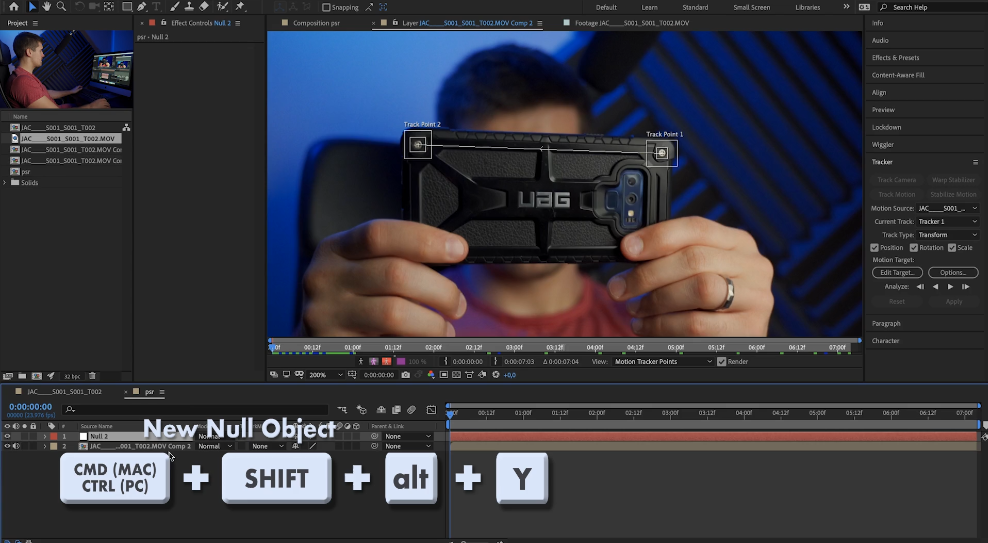Open the Motion Source dropdown
Image resolution: width=988 pixels, height=543 pixels.
(x=947, y=209)
